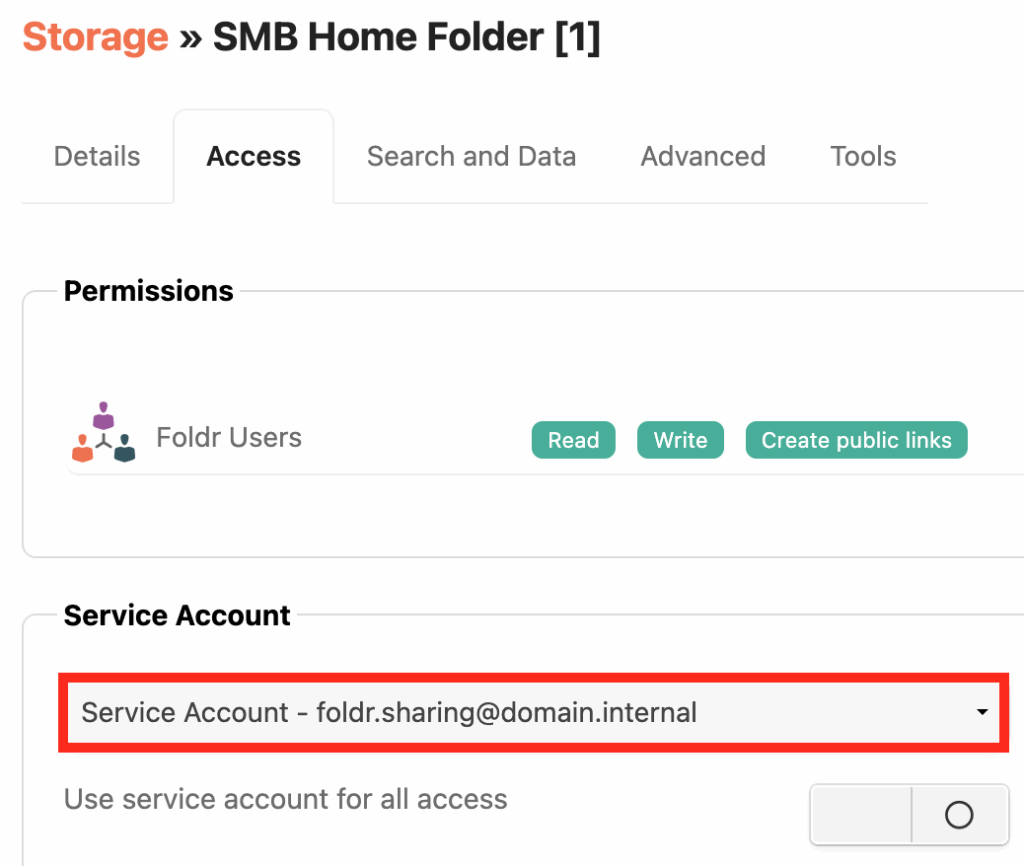Viewport: 1024px width, 866px height.
Task: Click the Permissions section heading
Action: (x=148, y=291)
